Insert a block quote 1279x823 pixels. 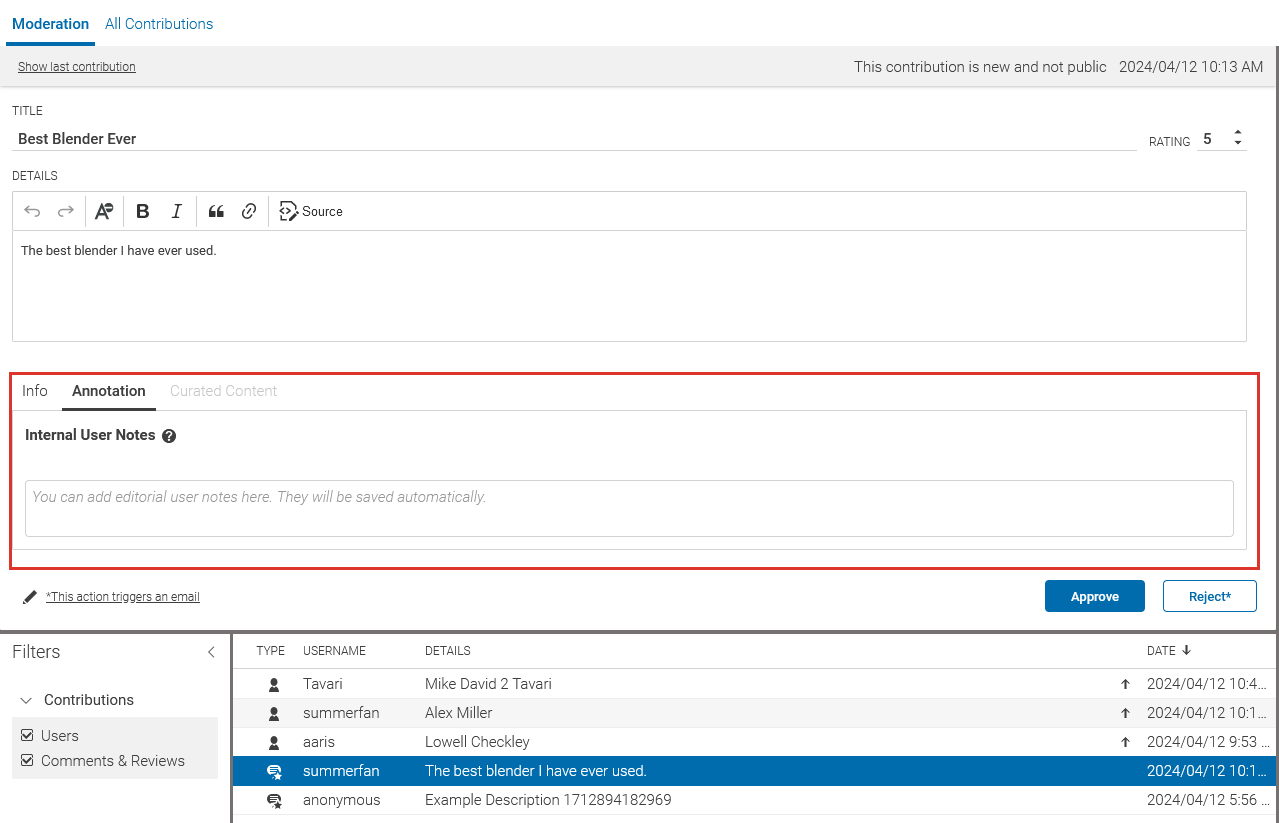216,211
